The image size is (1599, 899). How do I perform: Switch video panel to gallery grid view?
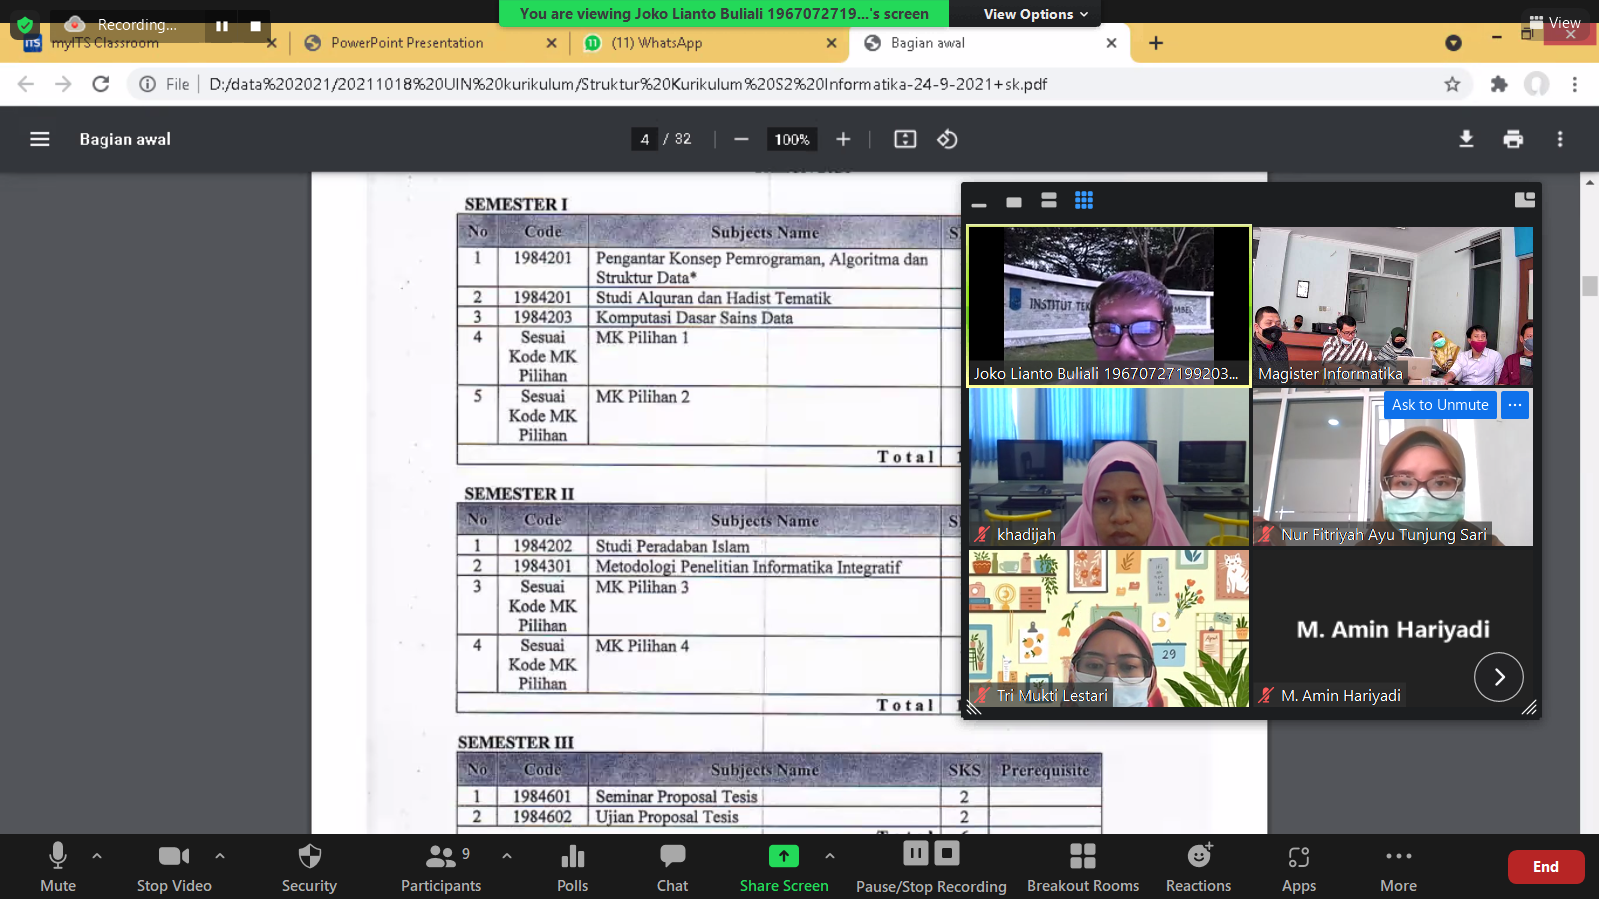pos(1084,200)
